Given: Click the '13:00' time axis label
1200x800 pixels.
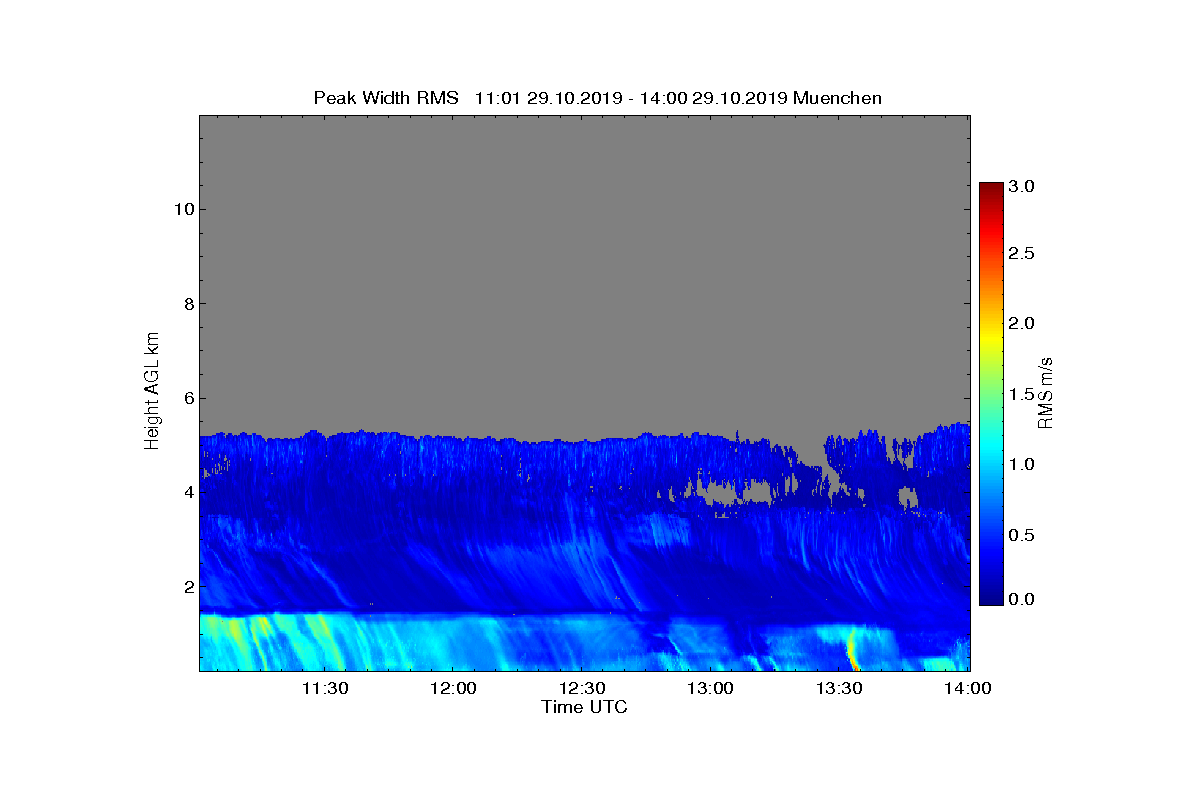Looking at the screenshot, I should click(x=712, y=689).
